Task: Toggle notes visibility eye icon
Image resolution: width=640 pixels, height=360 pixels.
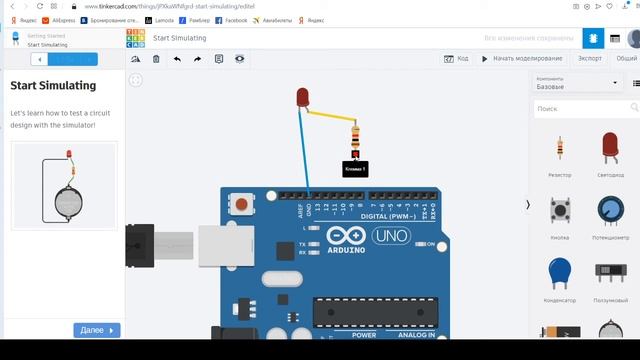Action: click(240, 59)
